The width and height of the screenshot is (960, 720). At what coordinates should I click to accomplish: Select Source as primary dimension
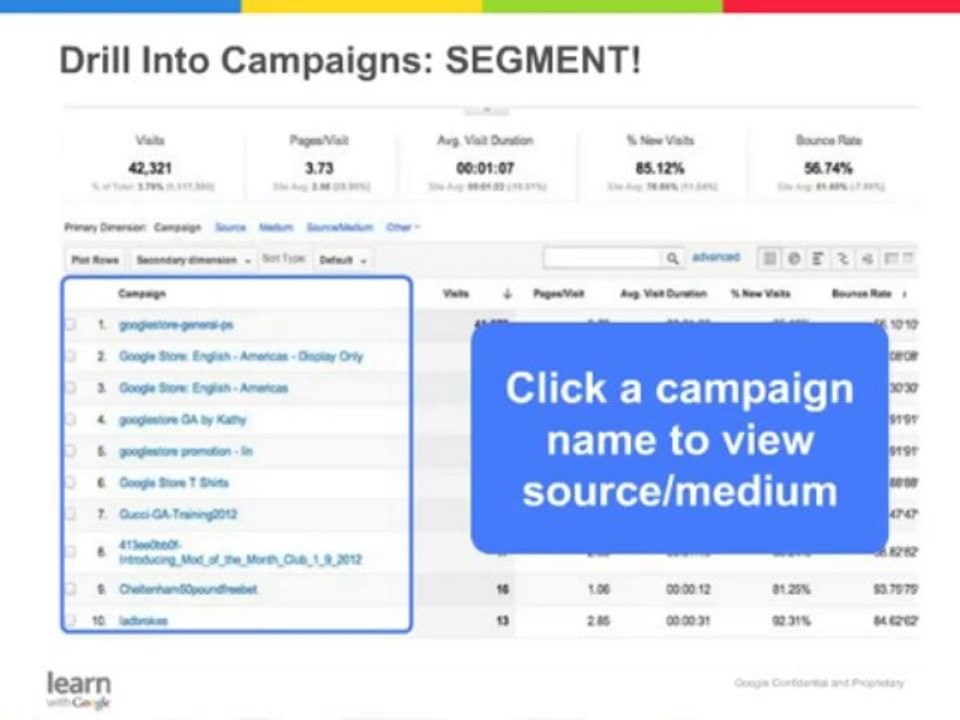pyautogui.click(x=230, y=227)
